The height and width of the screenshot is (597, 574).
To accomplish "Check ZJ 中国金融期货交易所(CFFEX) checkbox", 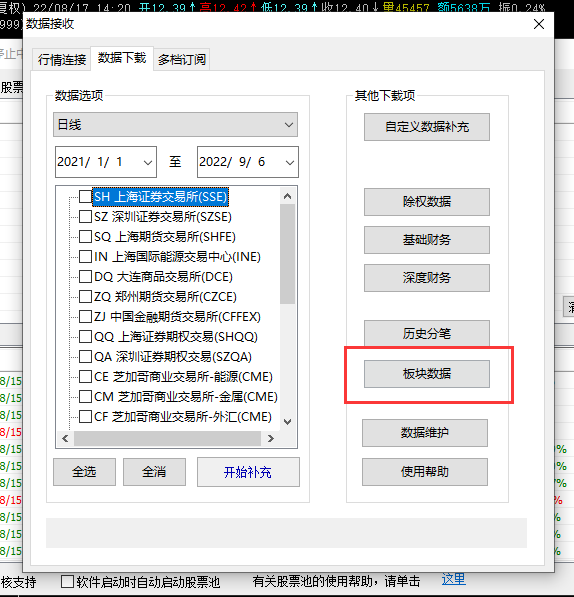I will pos(85,316).
